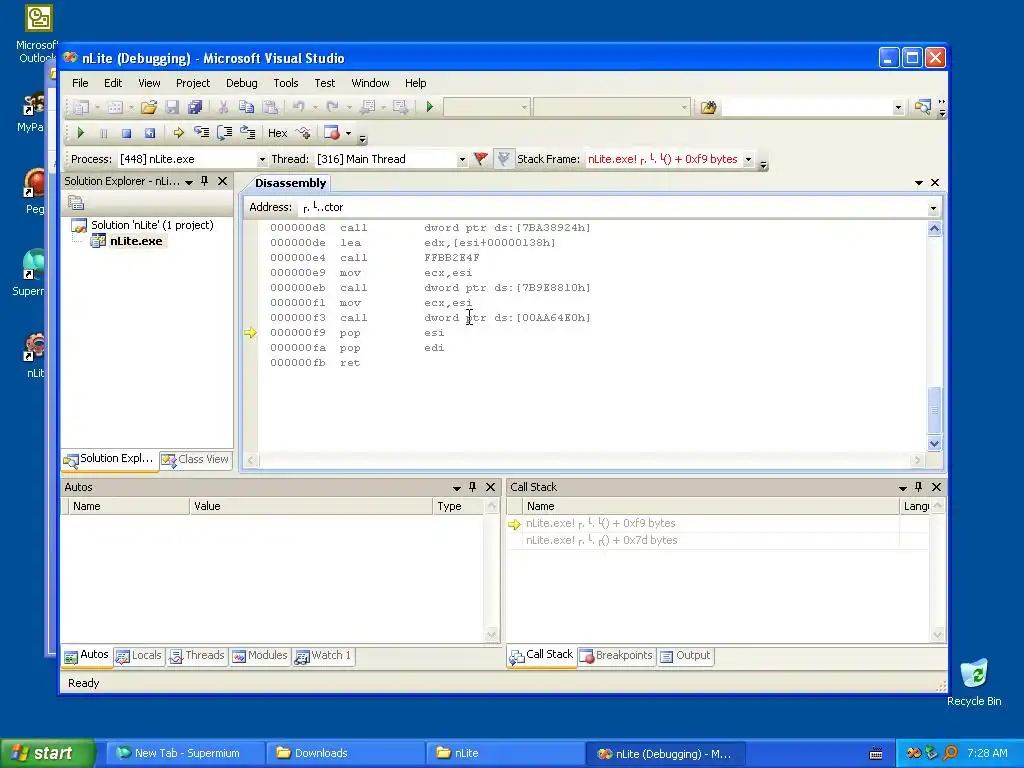Screen dimensions: 1024x768
Task: Toggle auto-hide pin on Call Stack panel
Action: 919,487
